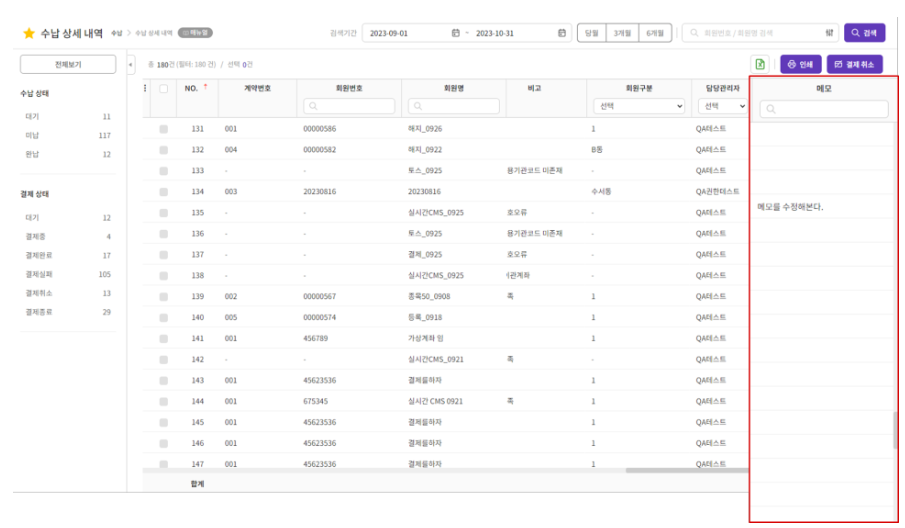
Task: Check the checkbox for row 132
Action: (164, 150)
